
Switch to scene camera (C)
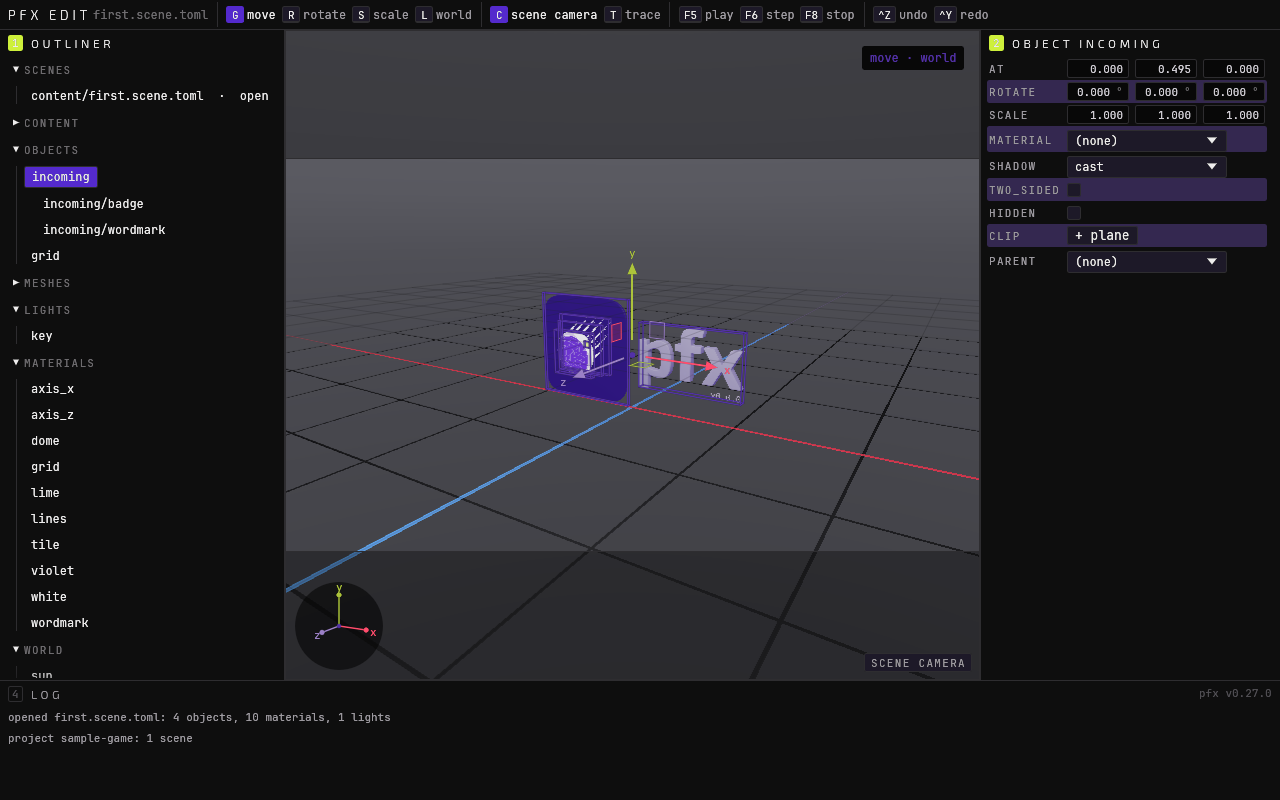pos(543,15)
